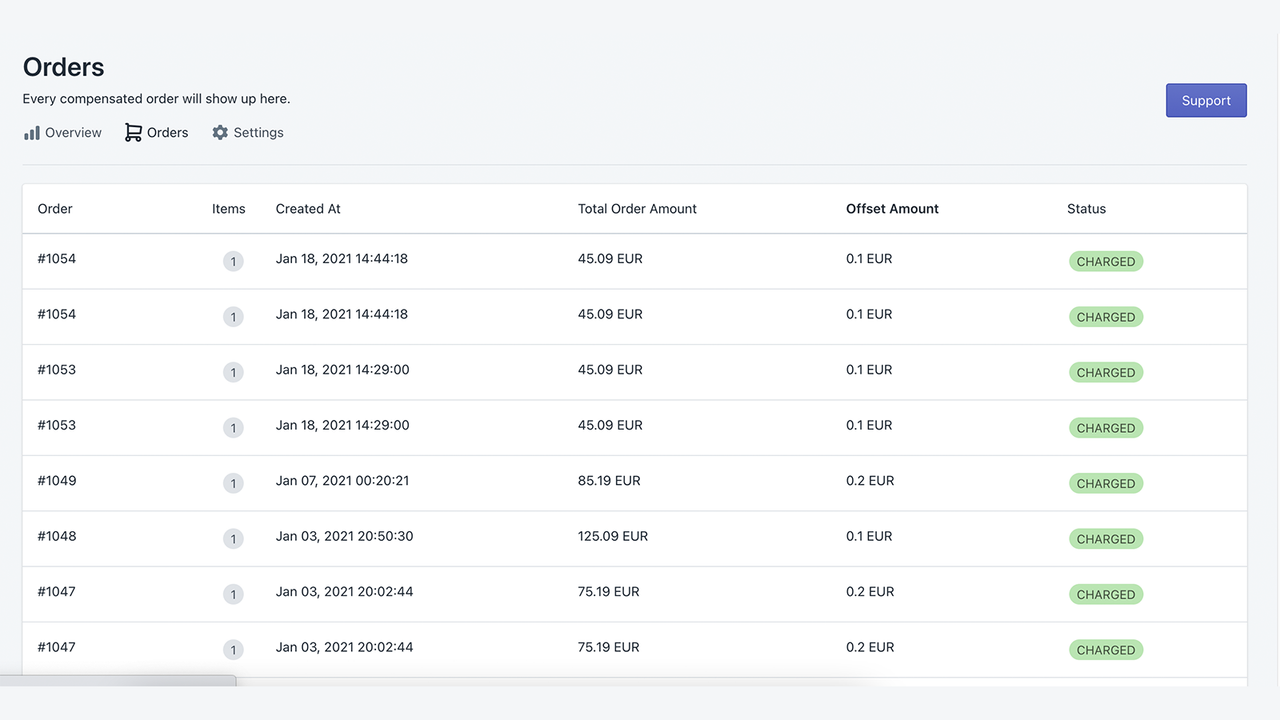Click the bar chart Overview icon

tap(33, 132)
